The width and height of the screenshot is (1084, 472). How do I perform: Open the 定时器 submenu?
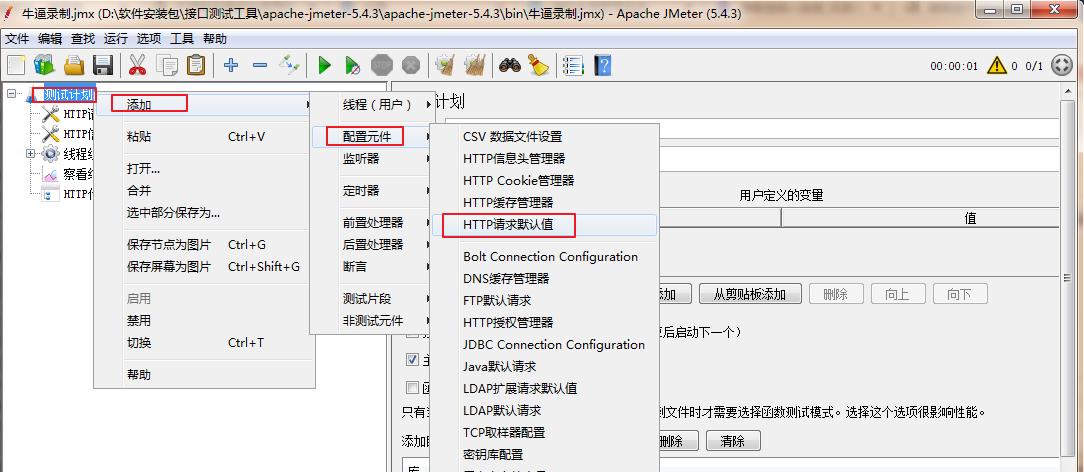tap(371, 191)
